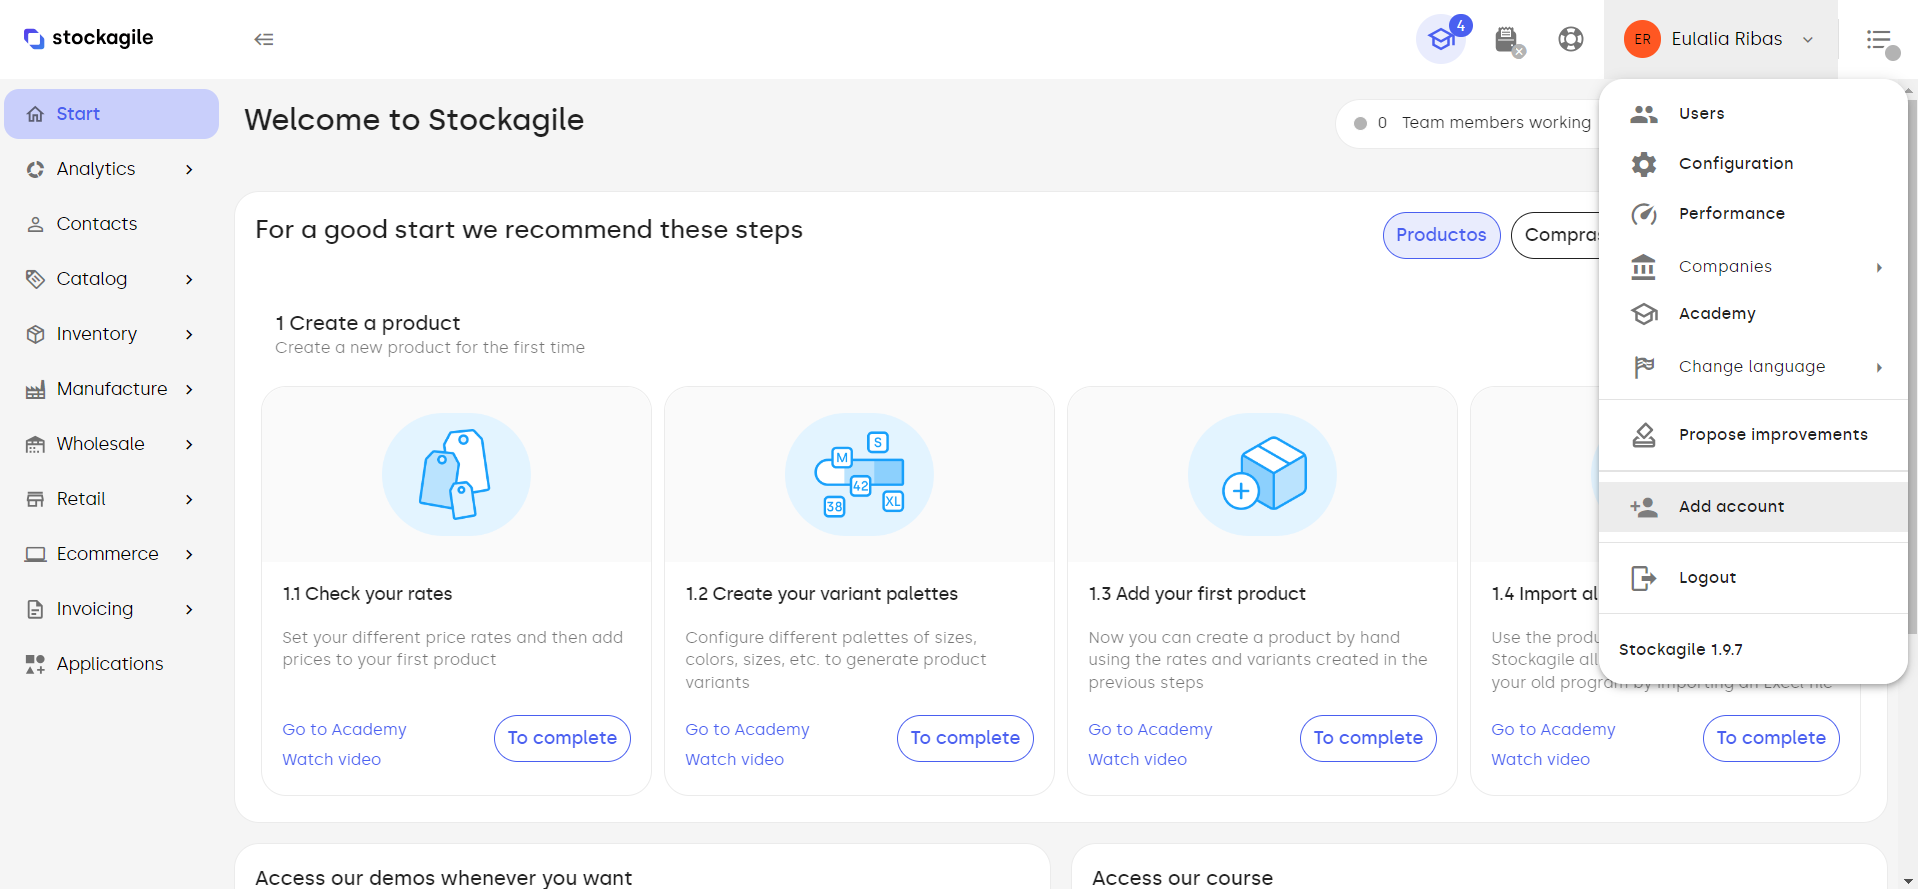1918x889 pixels.
Task: Click the Propose improvements pencil icon
Action: pyautogui.click(x=1644, y=435)
